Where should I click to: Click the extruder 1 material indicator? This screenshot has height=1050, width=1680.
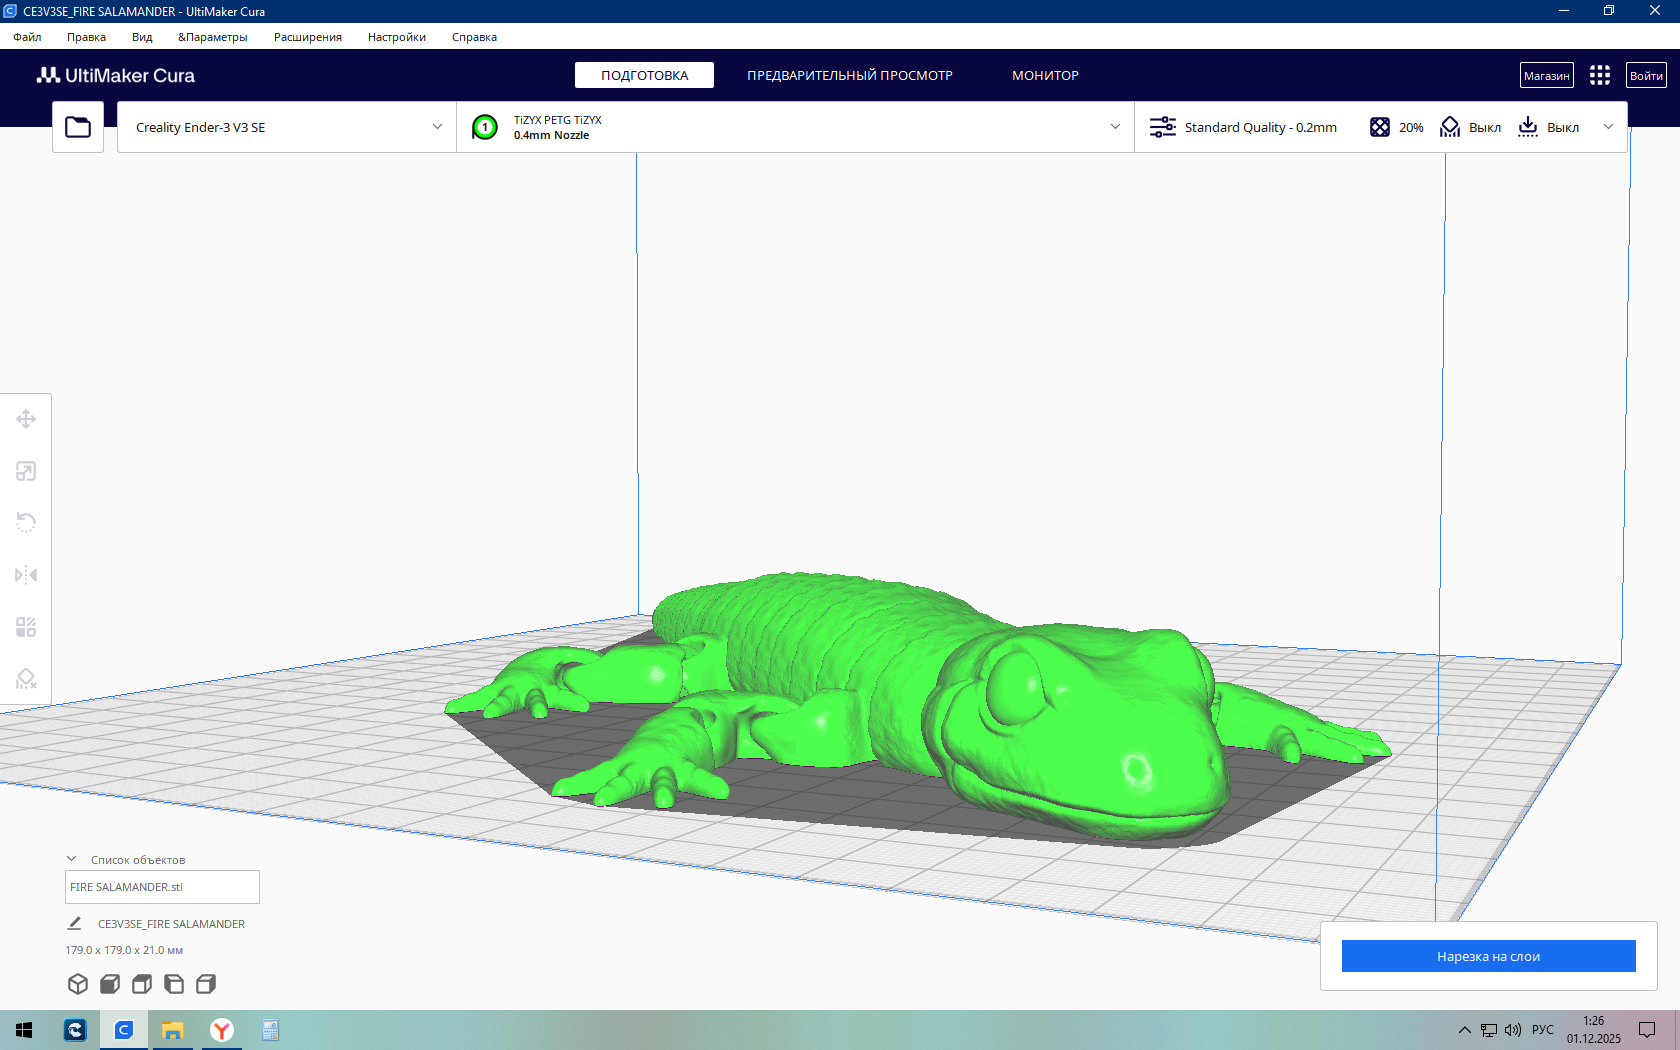(x=485, y=127)
